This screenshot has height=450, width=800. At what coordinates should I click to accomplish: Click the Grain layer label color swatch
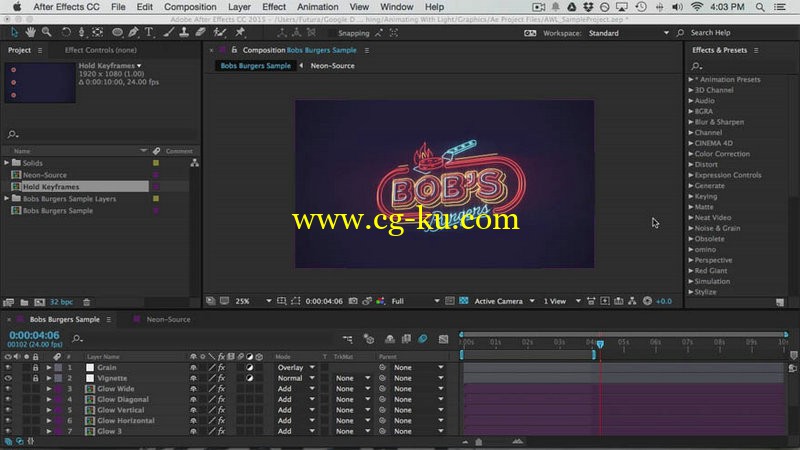click(58, 367)
